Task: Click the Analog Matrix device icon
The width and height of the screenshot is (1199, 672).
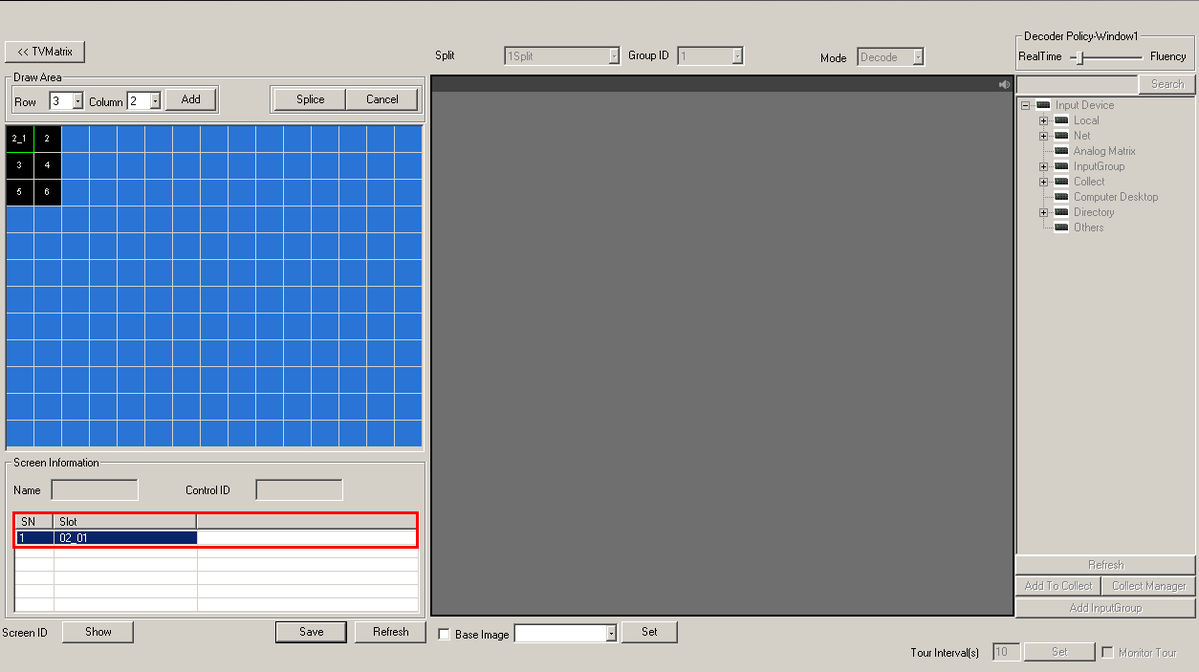Action: pyautogui.click(x=1061, y=151)
